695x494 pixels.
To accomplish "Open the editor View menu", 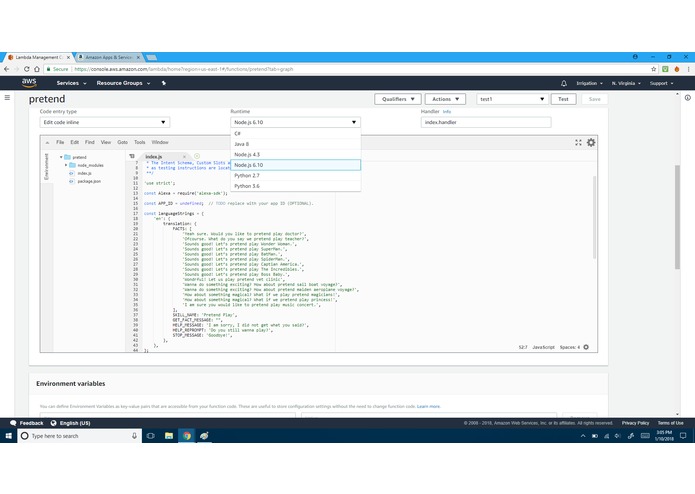I will 105,142.
